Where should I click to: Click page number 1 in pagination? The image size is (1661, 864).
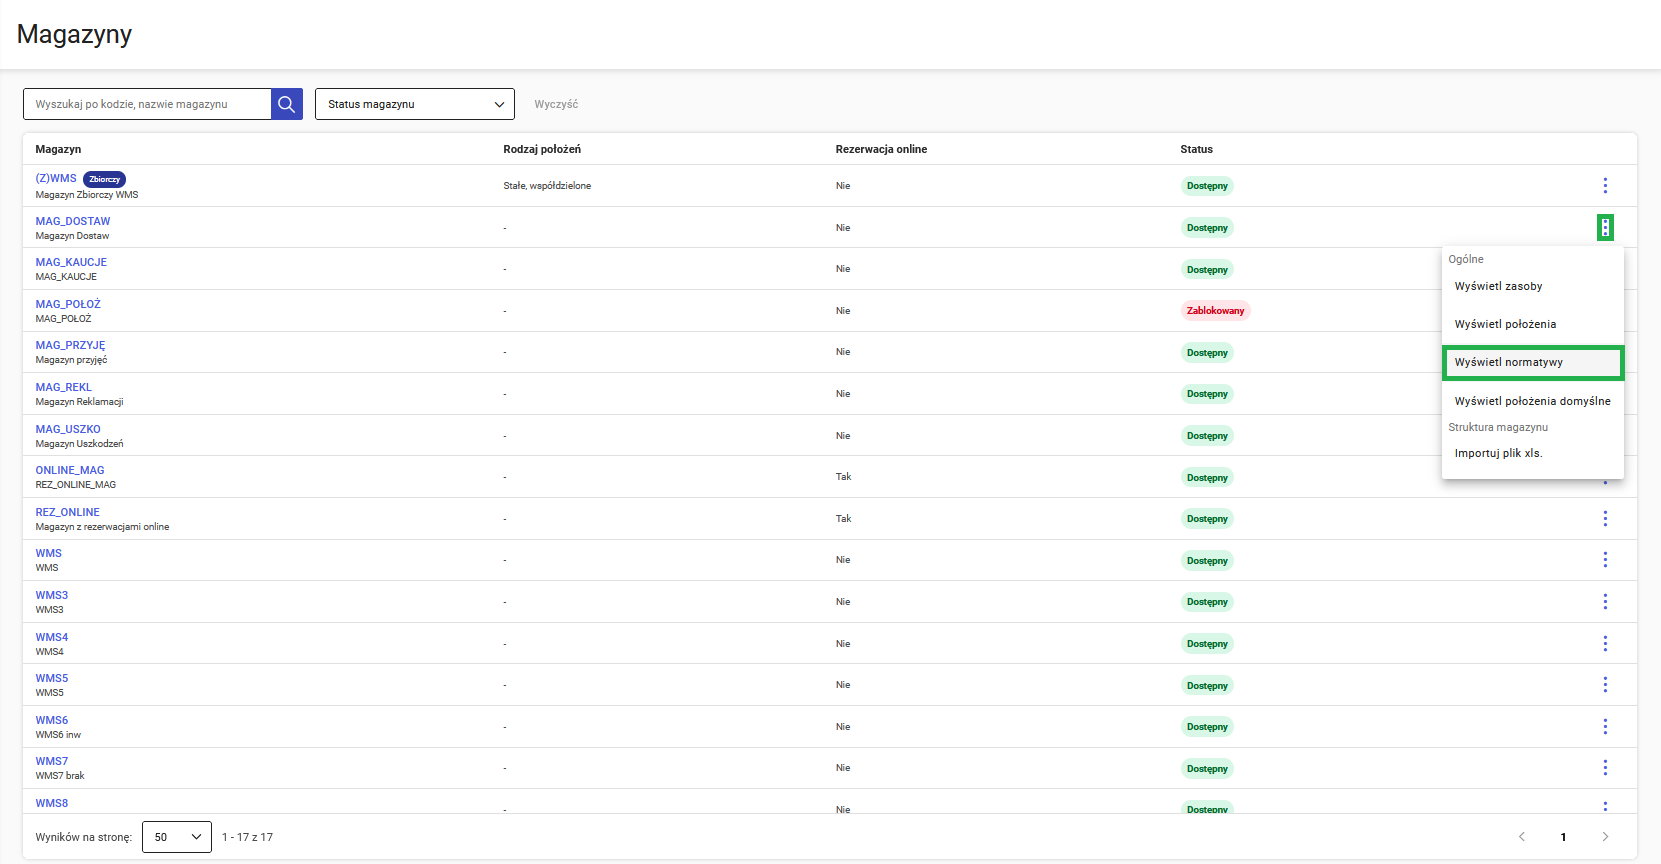[1563, 837]
